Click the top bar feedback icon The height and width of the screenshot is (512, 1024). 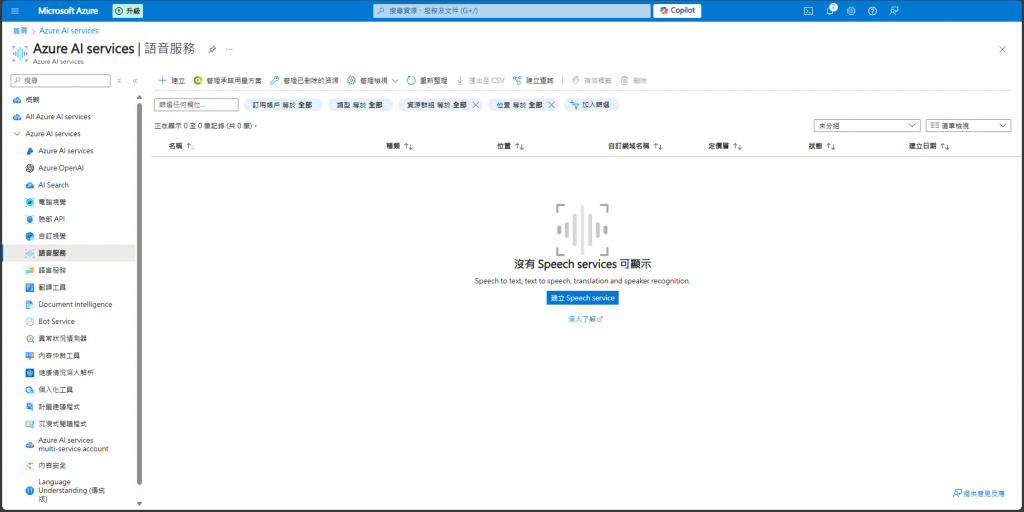click(893, 11)
